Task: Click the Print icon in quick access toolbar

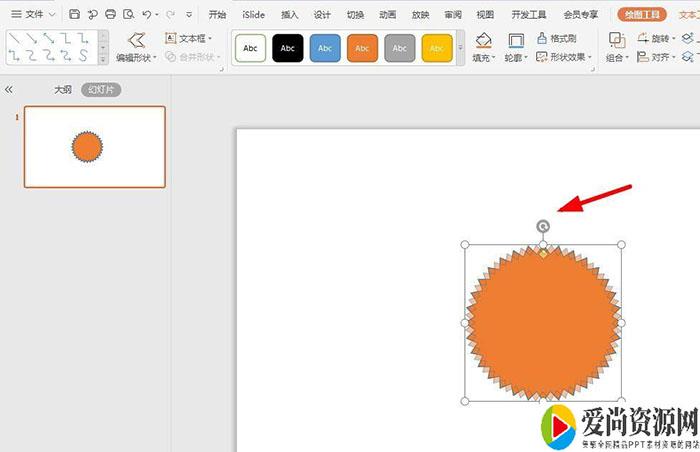Action: (x=110, y=15)
